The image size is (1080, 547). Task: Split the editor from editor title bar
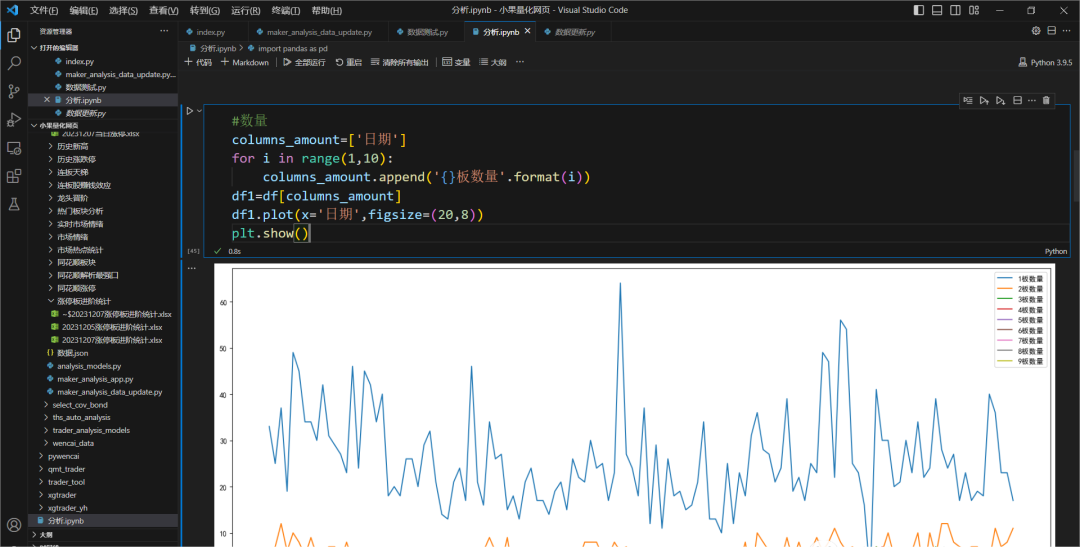click(x=1052, y=31)
